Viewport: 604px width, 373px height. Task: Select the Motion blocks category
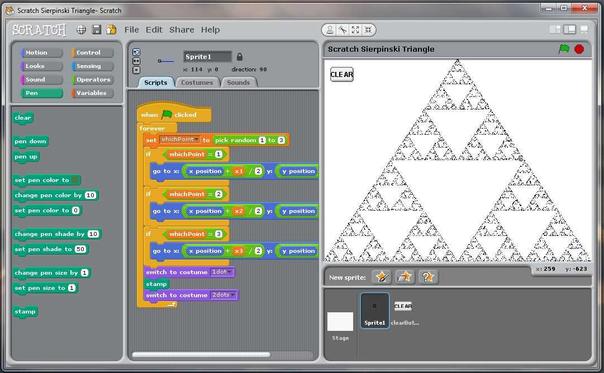click(x=42, y=52)
